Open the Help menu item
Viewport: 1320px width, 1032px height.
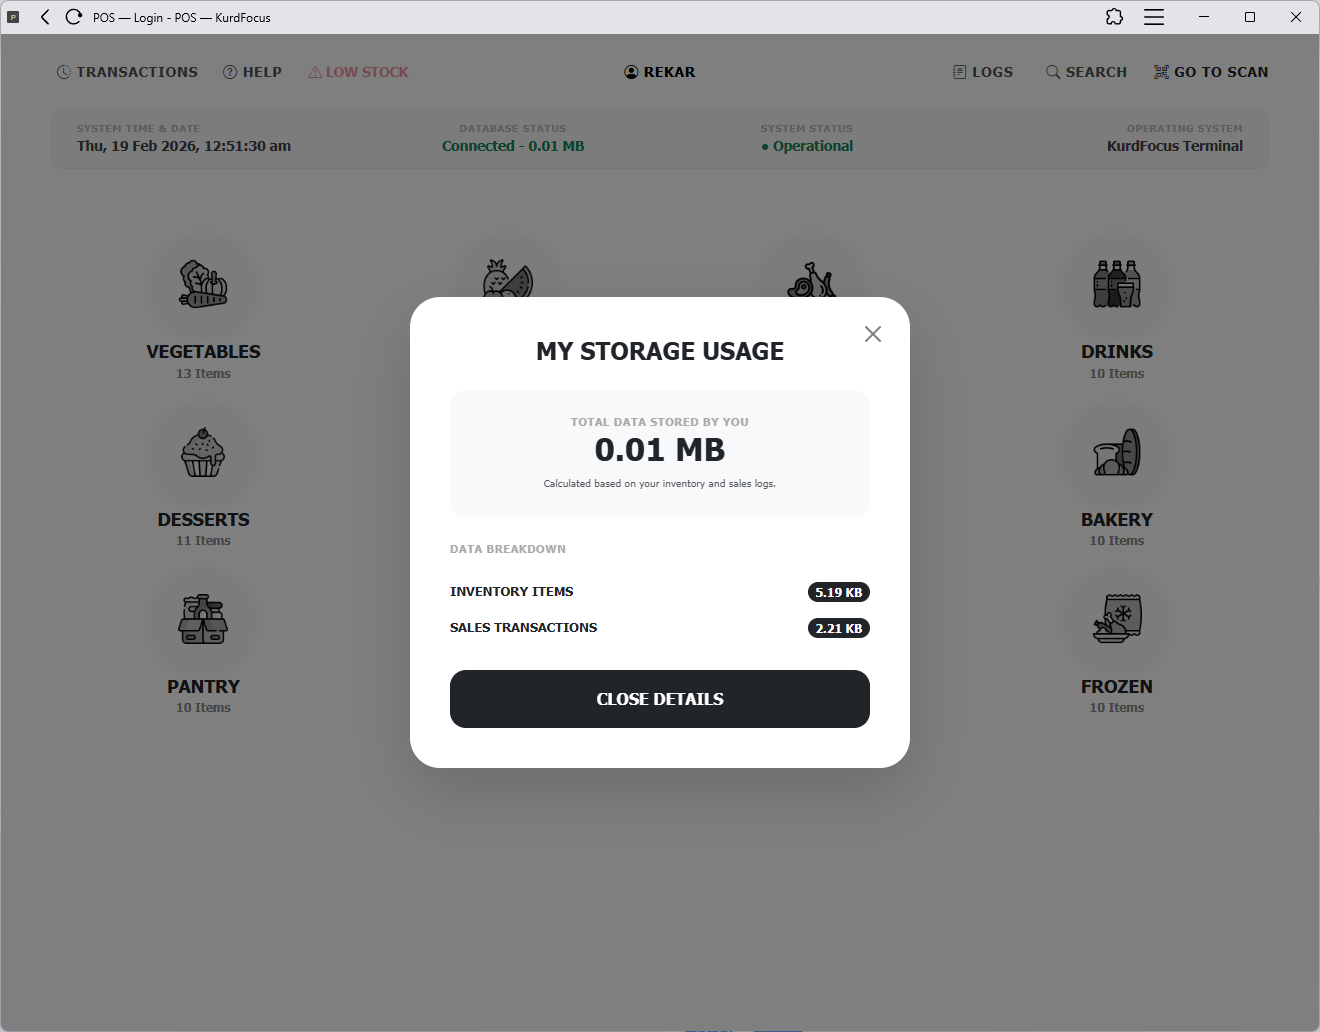point(252,72)
